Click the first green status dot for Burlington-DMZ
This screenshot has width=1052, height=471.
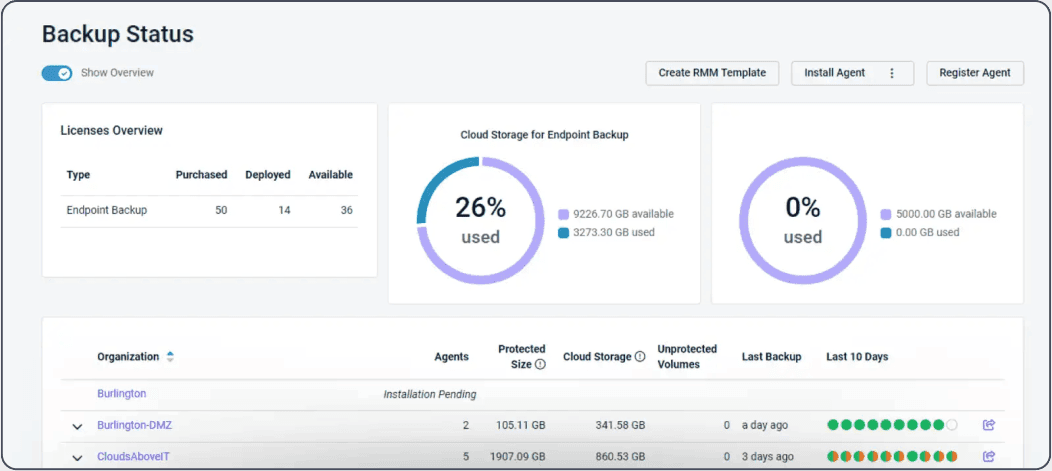tap(832, 425)
